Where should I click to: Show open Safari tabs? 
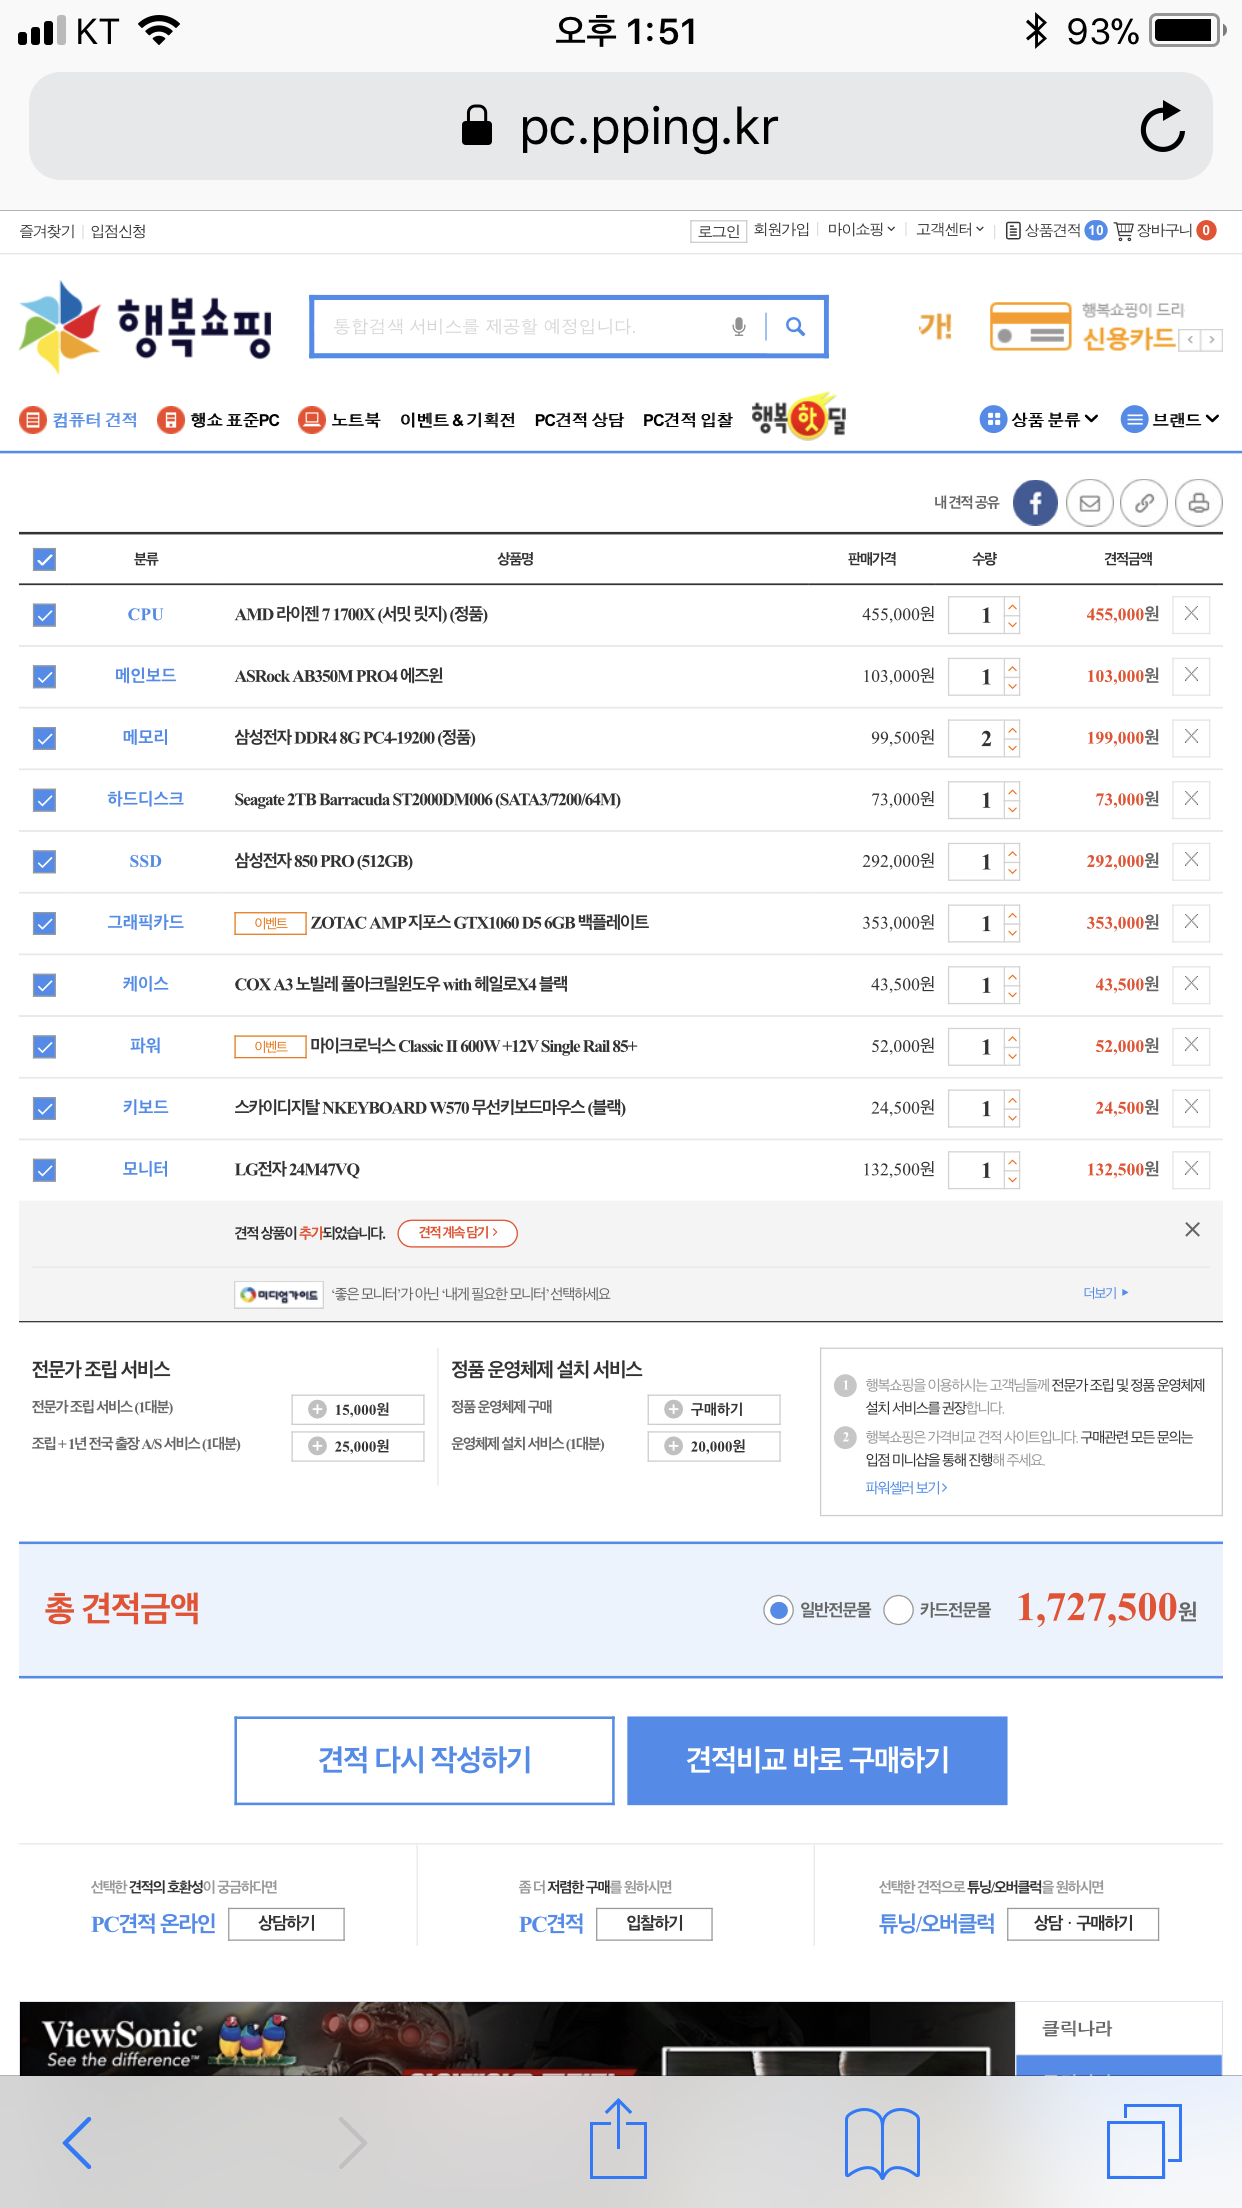click(1144, 2140)
